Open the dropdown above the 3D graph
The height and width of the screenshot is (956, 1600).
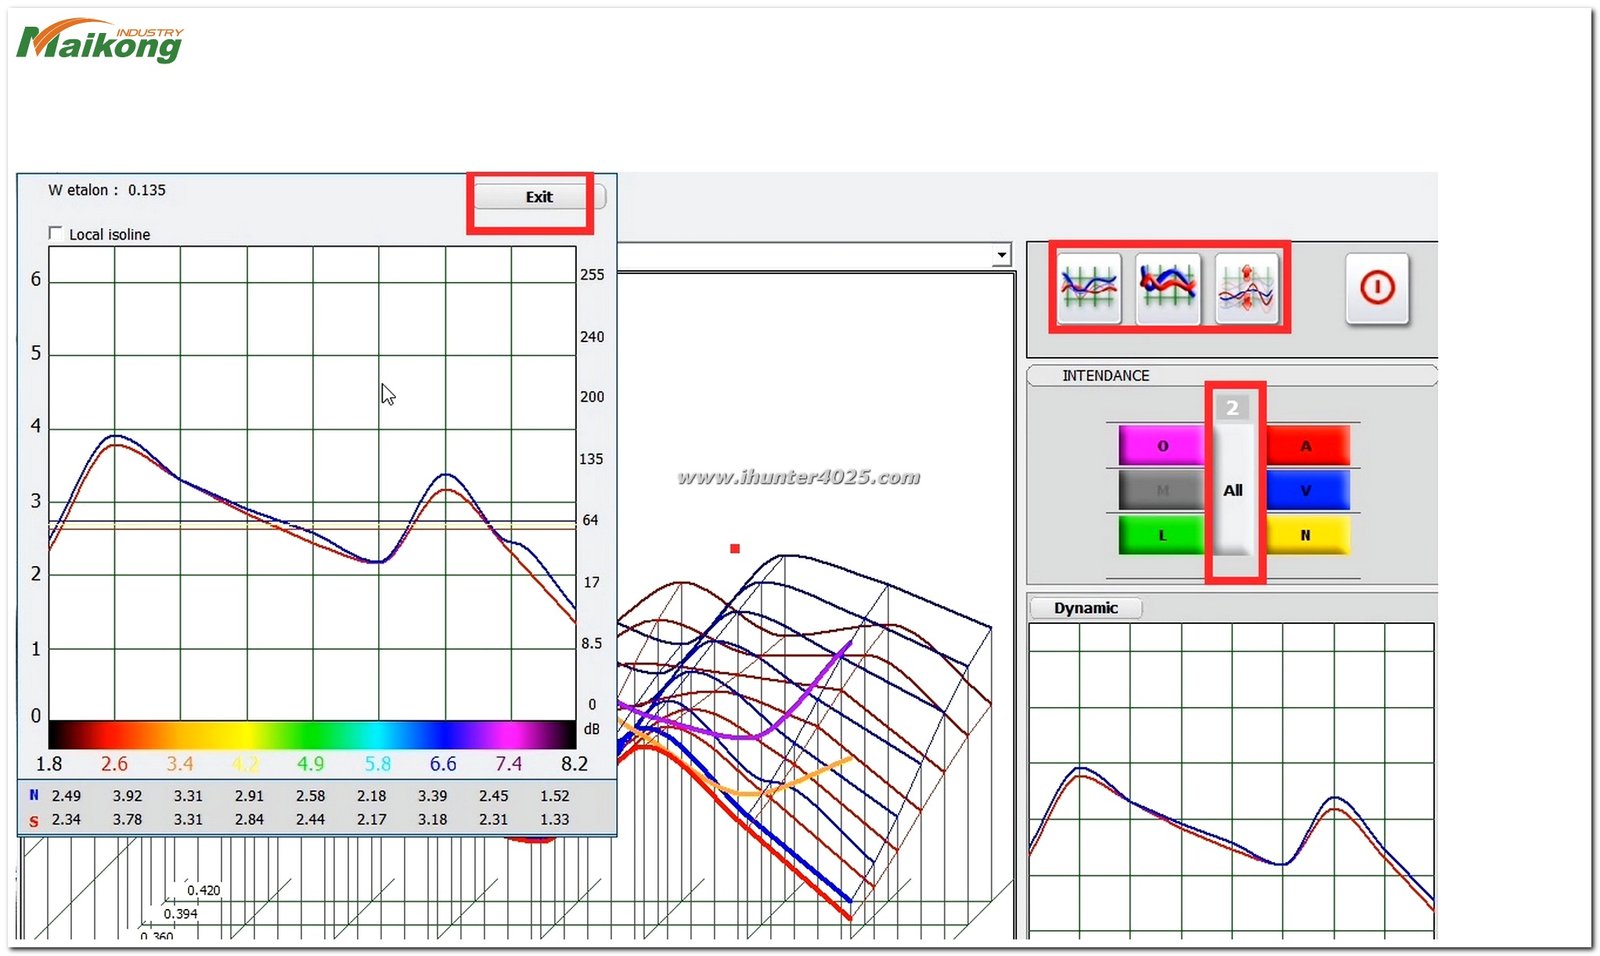pos(1001,255)
